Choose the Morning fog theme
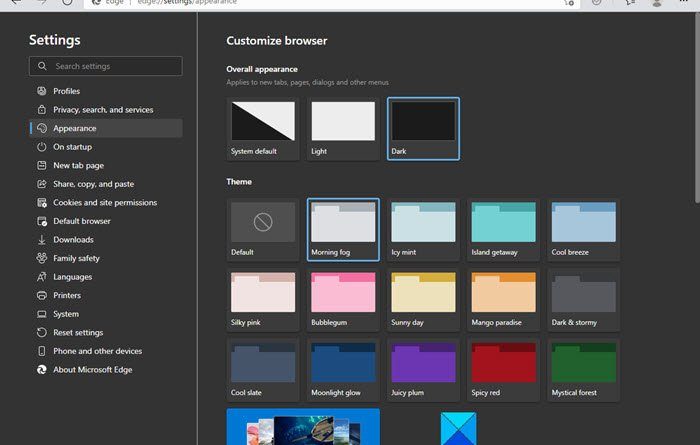700x445 pixels. 343,230
